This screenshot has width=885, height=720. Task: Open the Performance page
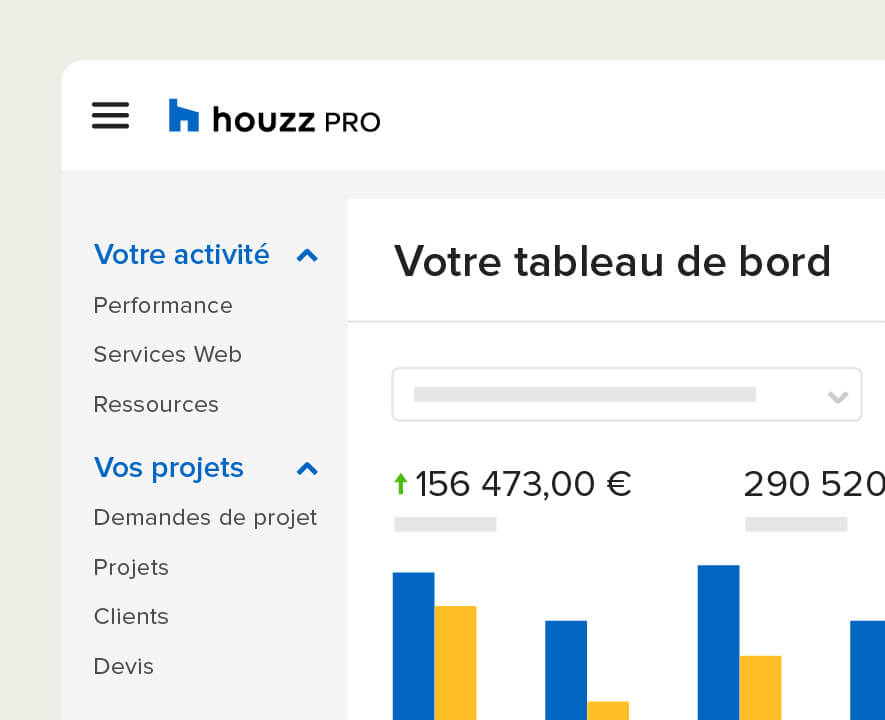coord(163,305)
